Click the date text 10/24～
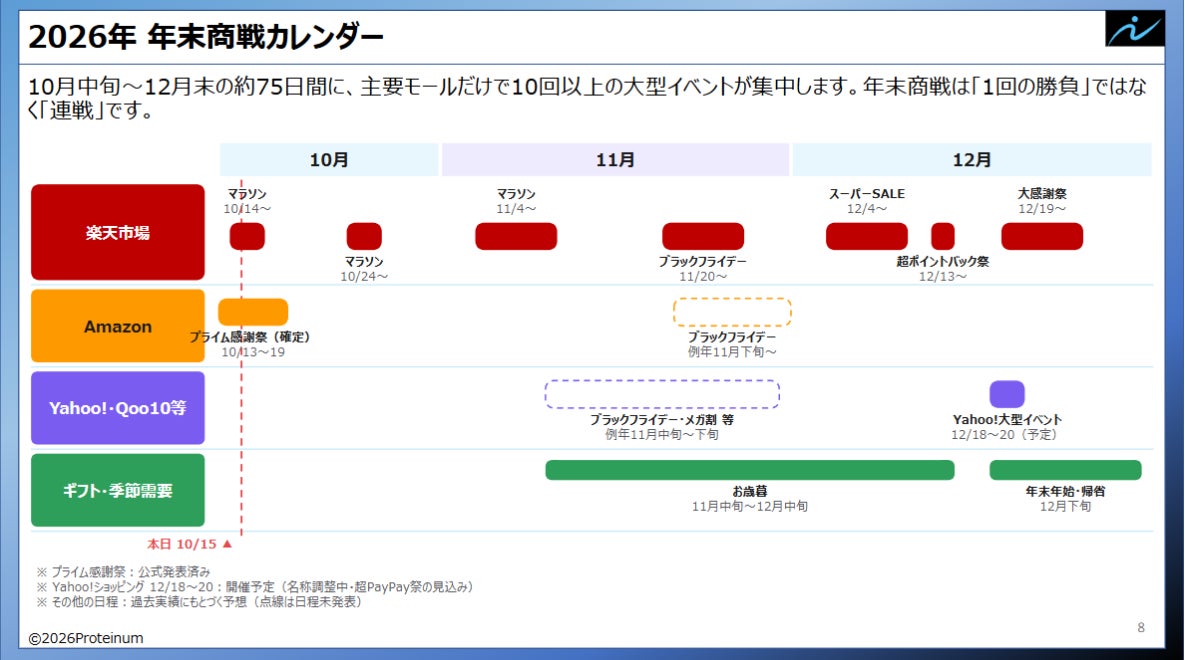1185x660 pixels. pos(364,277)
